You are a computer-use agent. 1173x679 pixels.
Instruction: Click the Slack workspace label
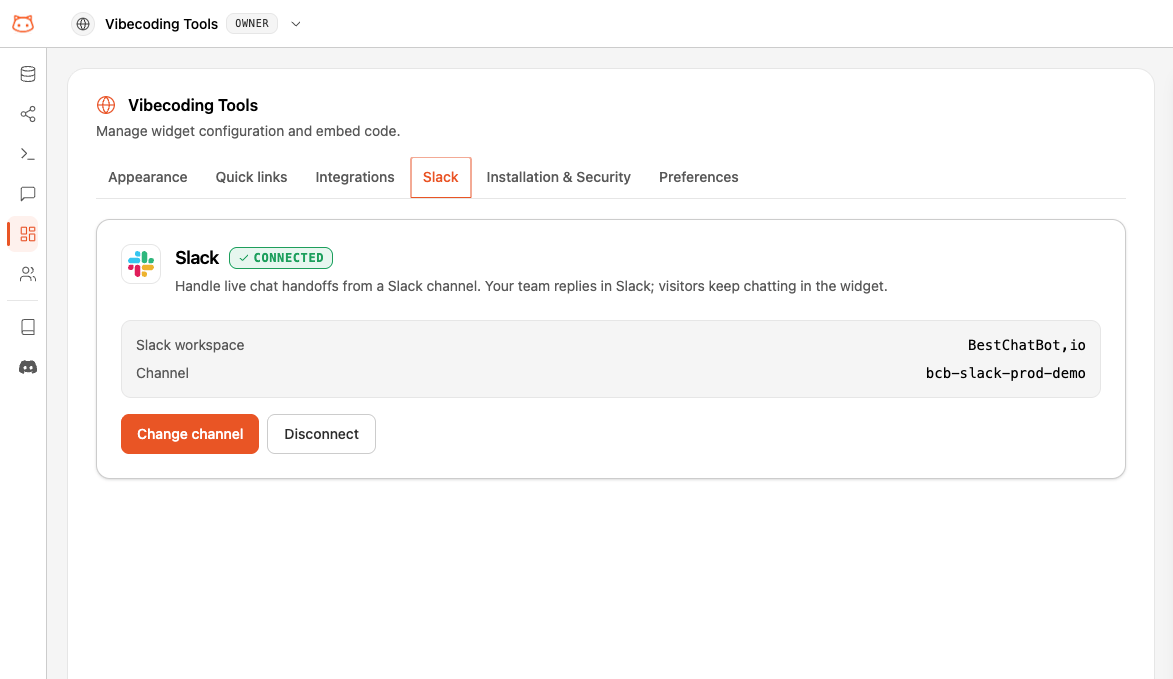[x=190, y=345]
